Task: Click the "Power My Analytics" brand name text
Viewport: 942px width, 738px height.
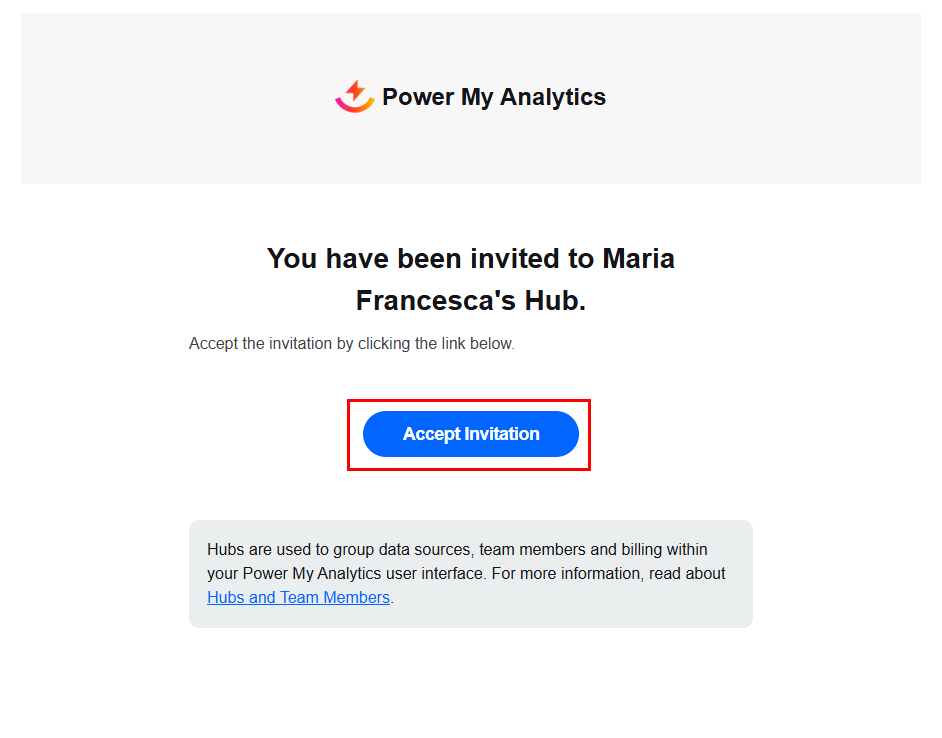Action: (494, 97)
